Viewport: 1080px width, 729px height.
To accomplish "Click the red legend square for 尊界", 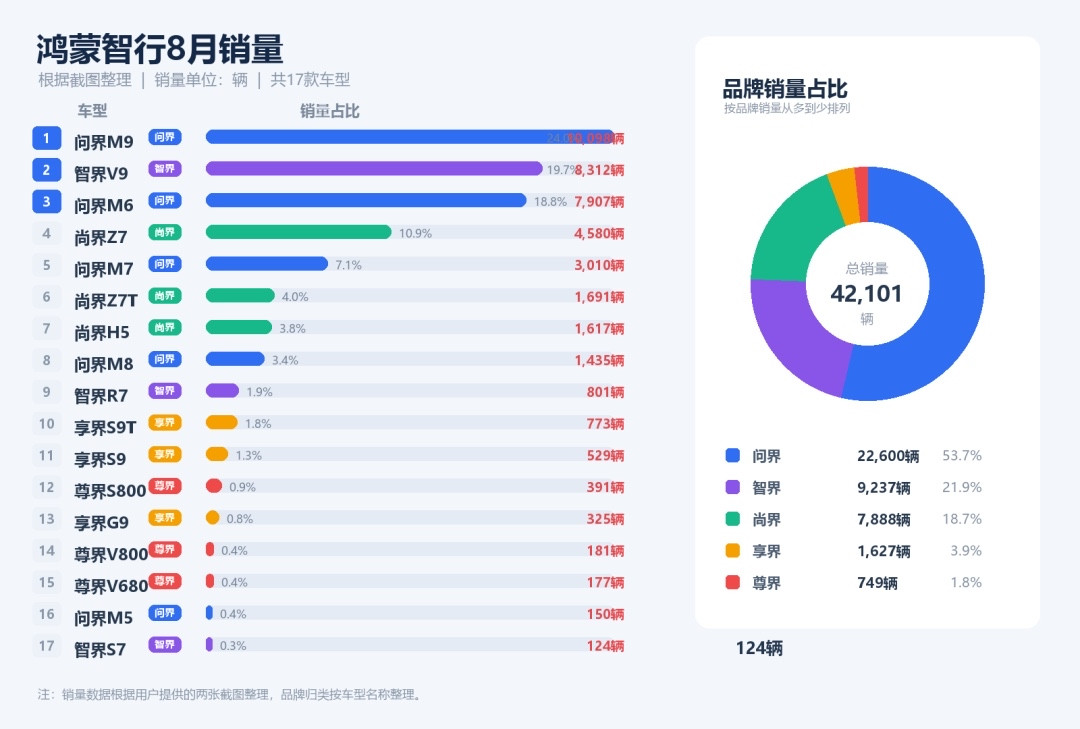I will point(733,582).
